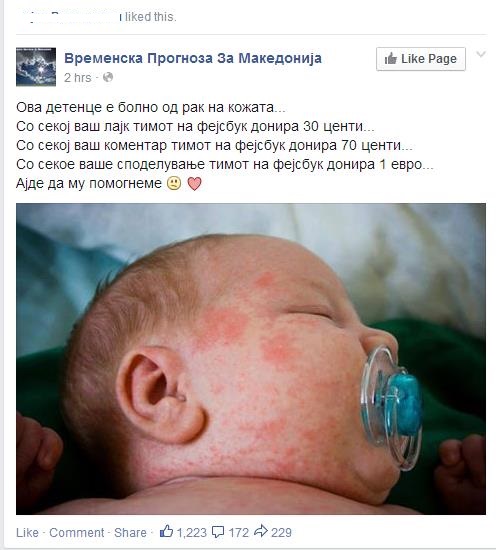Click the Comment link below photo

76,532
